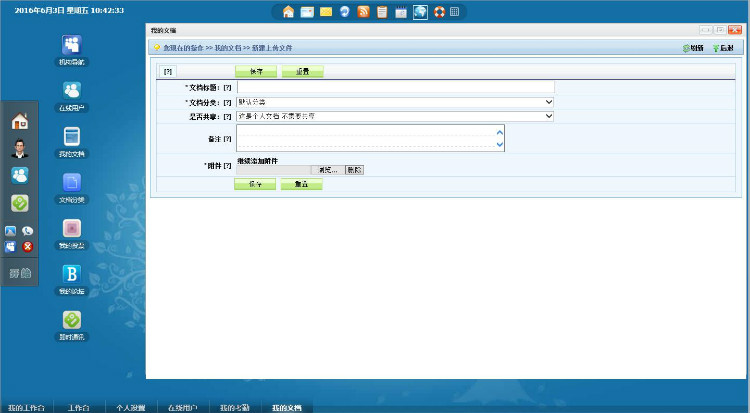
Task: Click the small grid icon in top dock
Action: pos(455,11)
